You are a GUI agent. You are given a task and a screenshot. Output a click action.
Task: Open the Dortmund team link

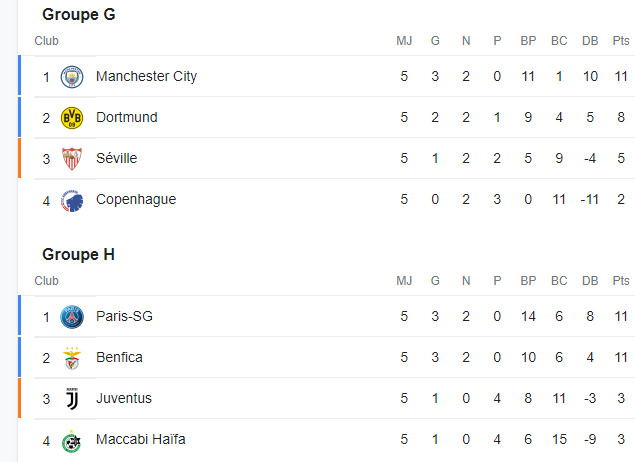coord(127,117)
